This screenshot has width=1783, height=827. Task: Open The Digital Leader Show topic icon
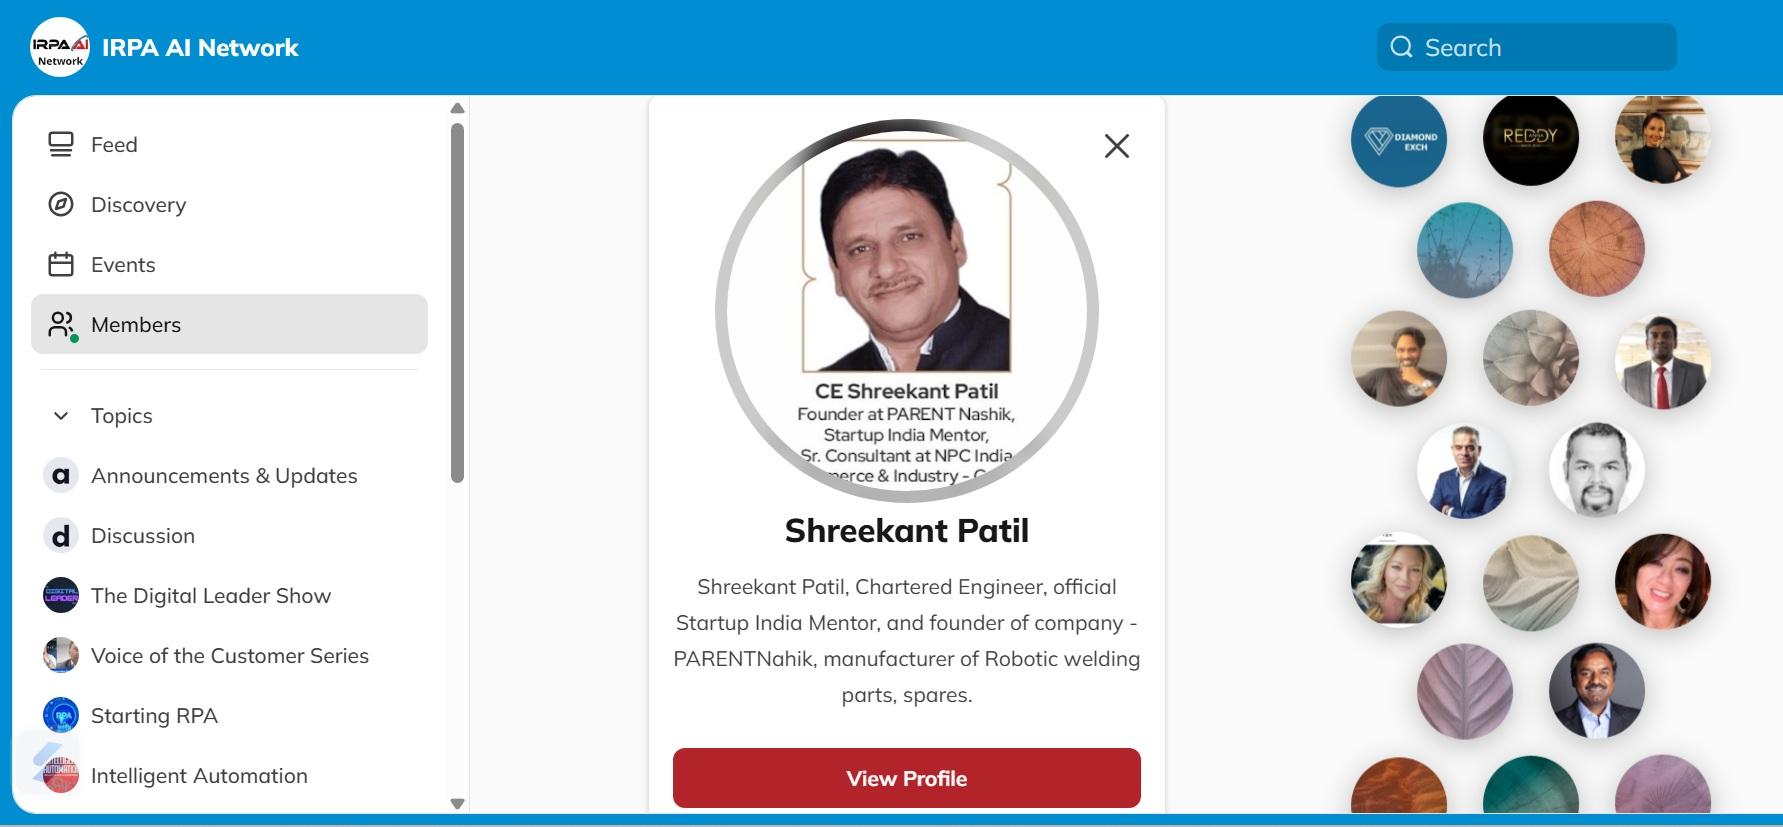point(61,595)
